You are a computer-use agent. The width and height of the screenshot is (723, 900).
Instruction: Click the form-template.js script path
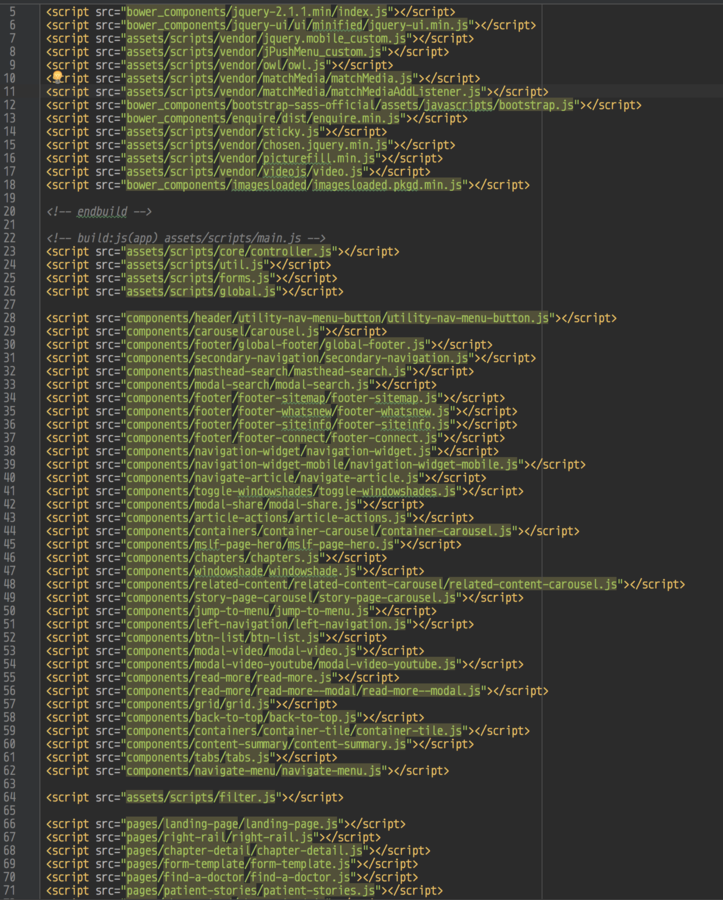pos(238,864)
